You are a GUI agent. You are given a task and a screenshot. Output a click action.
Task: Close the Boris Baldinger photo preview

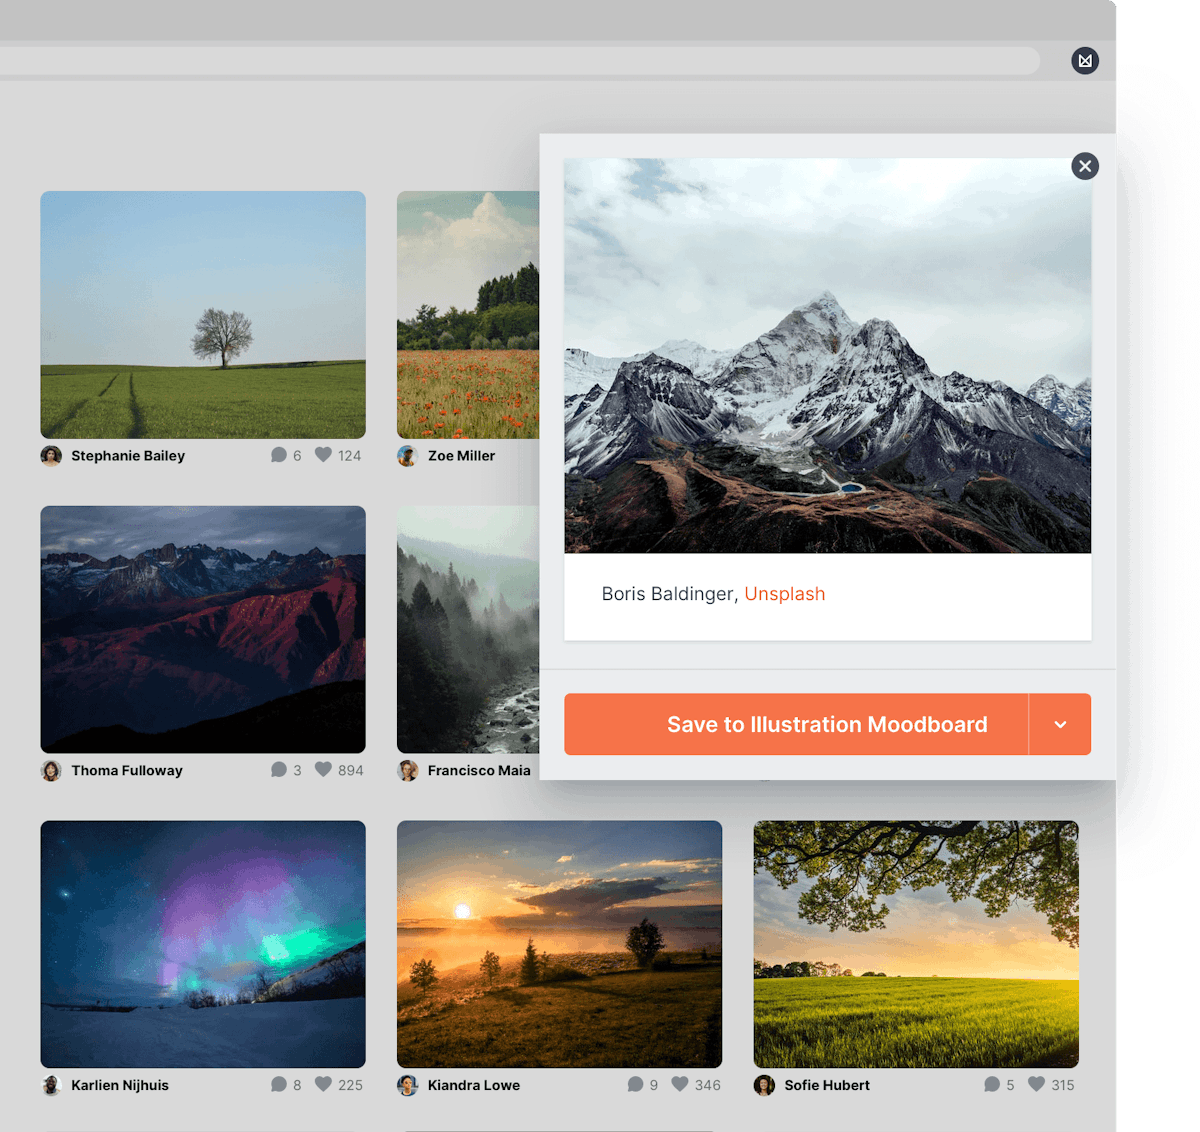click(x=1085, y=166)
